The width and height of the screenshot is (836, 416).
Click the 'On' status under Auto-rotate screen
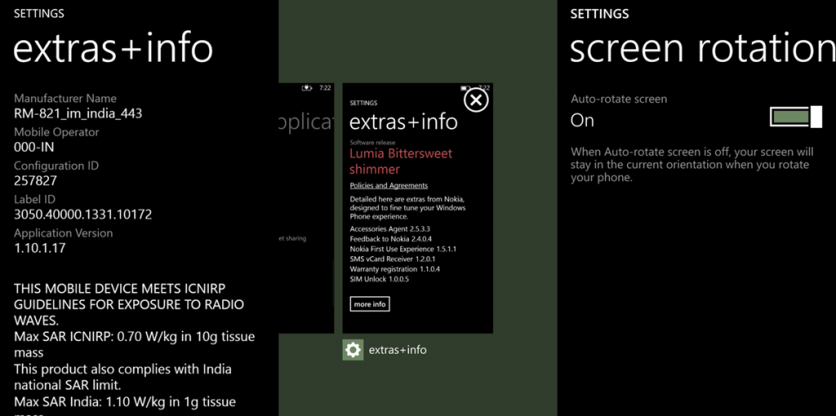pyautogui.click(x=582, y=120)
